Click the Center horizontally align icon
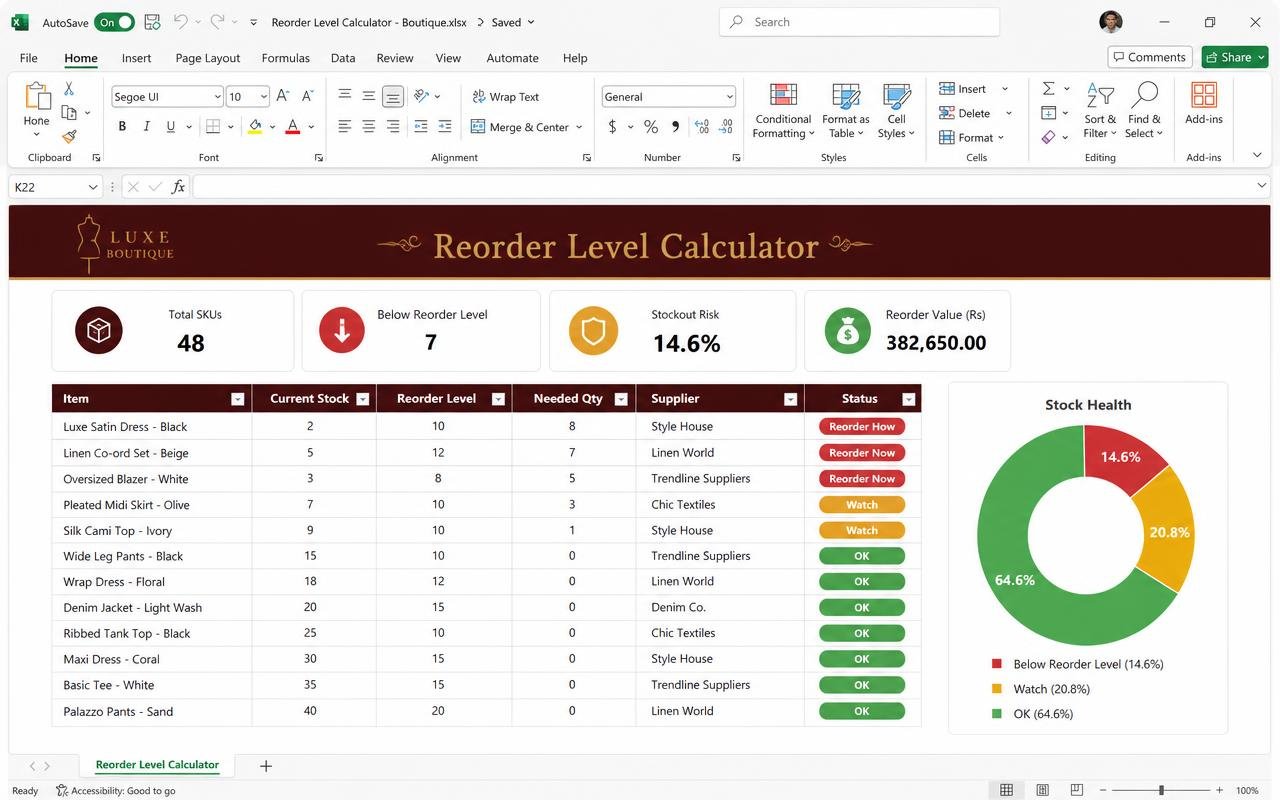The width and height of the screenshot is (1280, 800). coord(369,127)
